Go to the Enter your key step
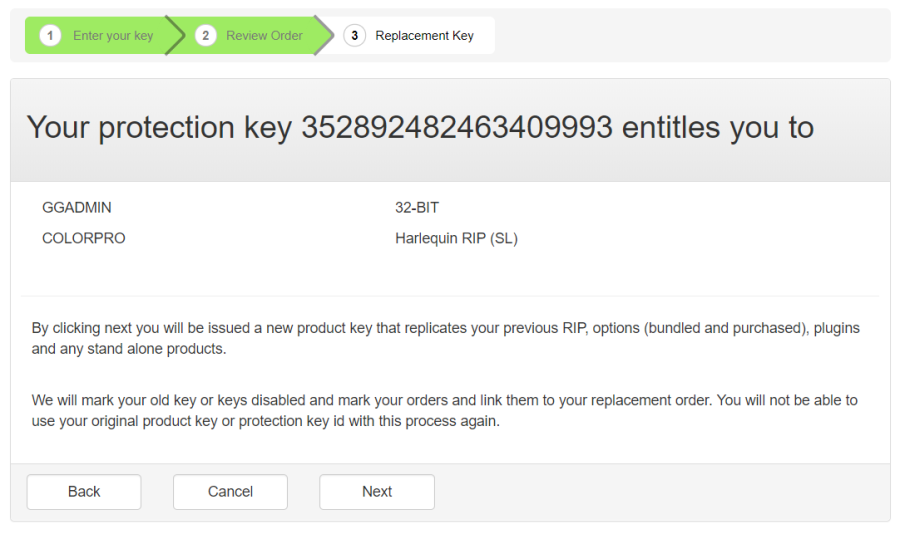900x534 pixels. pos(113,36)
